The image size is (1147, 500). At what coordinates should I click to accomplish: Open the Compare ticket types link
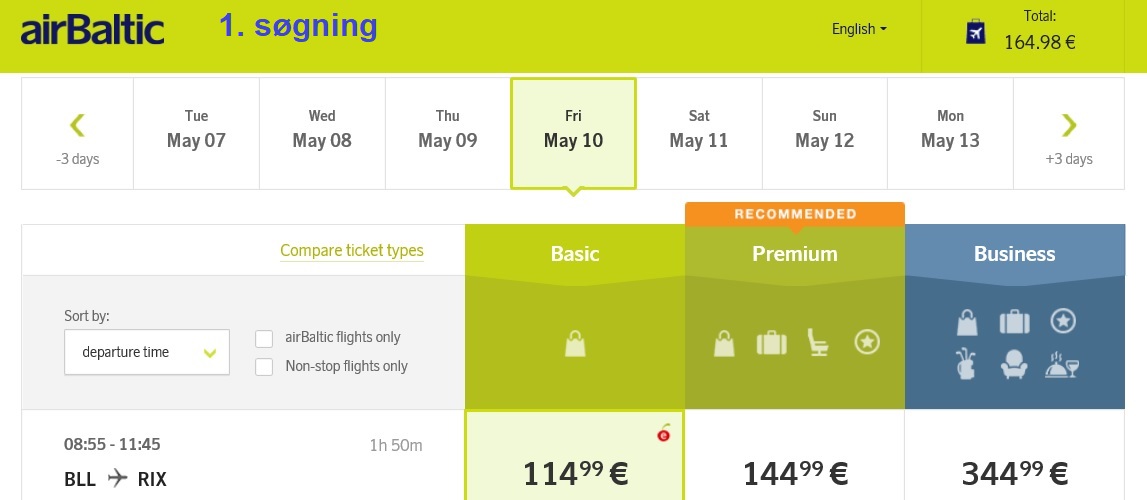[x=352, y=251]
